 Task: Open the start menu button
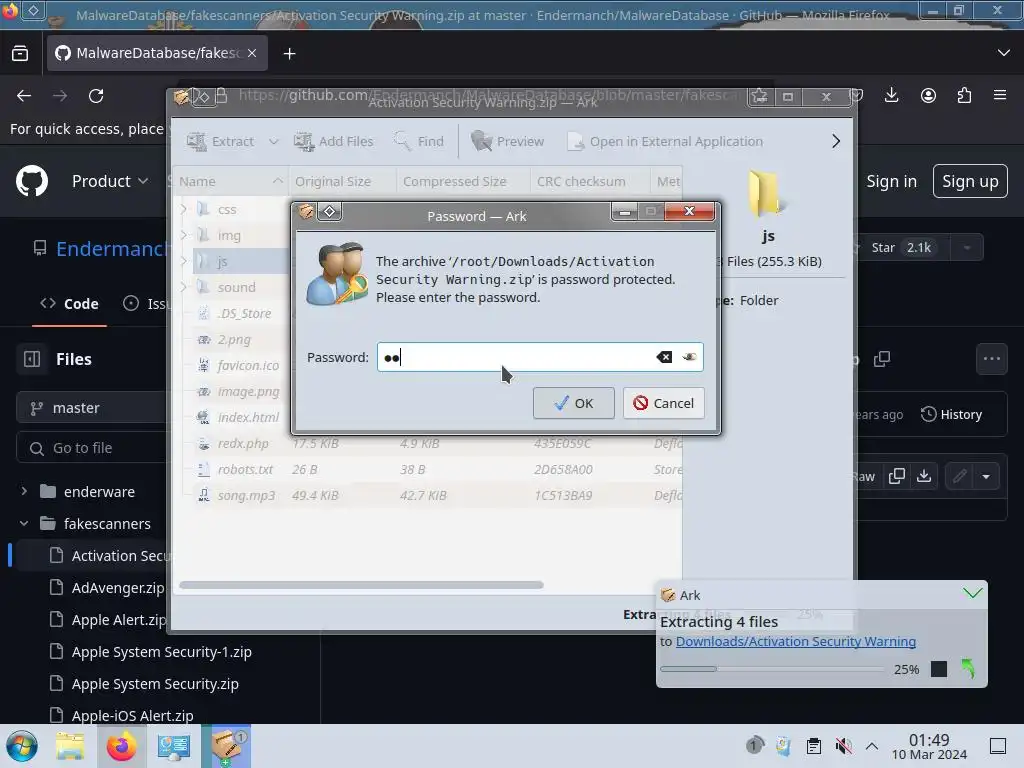tap(22, 746)
